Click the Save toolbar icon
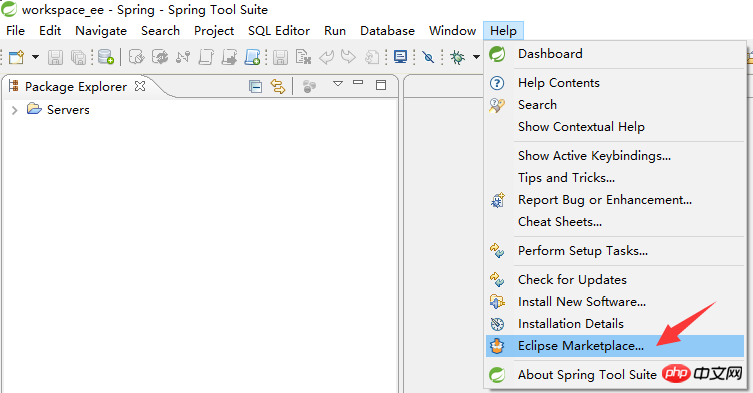Screen dimensions: 753x393 click(x=55, y=57)
